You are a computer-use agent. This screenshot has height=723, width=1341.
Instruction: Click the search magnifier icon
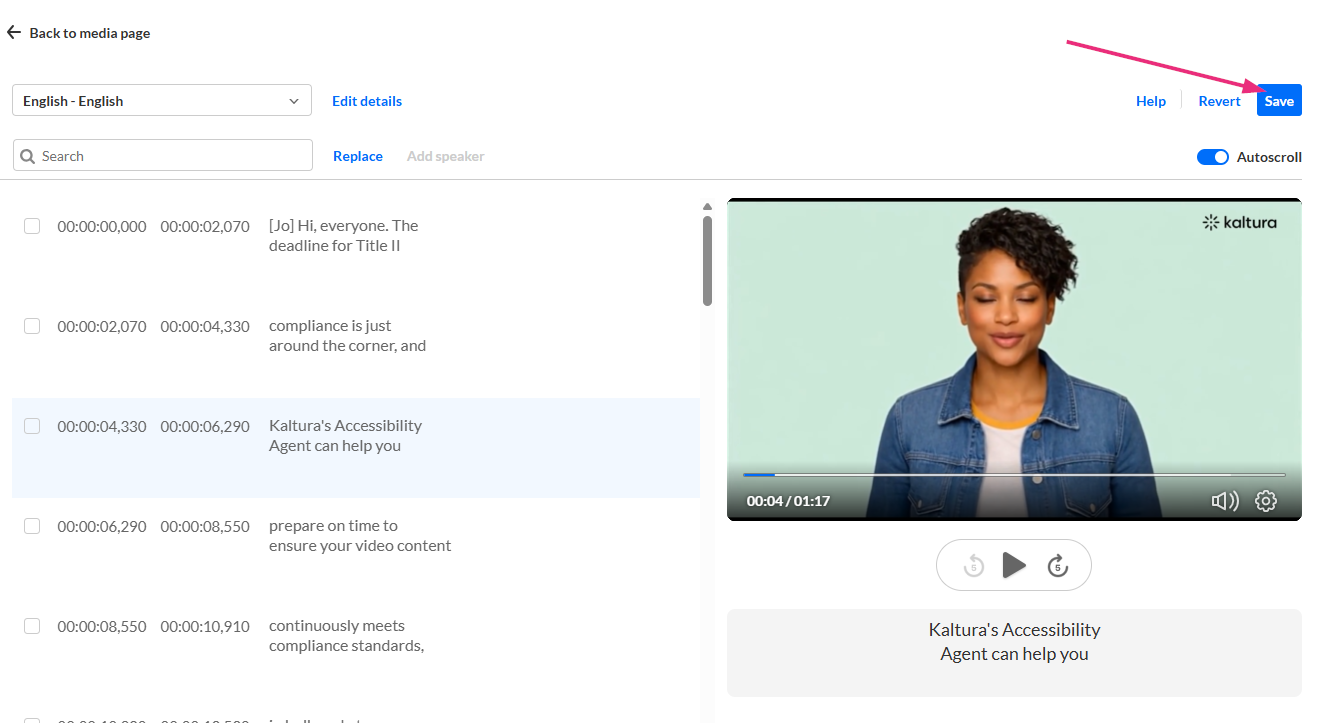point(28,156)
